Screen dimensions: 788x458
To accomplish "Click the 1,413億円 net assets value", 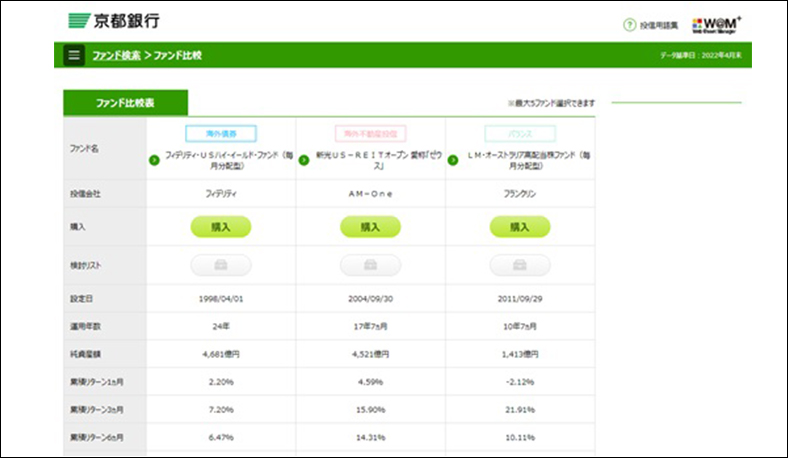I will click(520, 354).
